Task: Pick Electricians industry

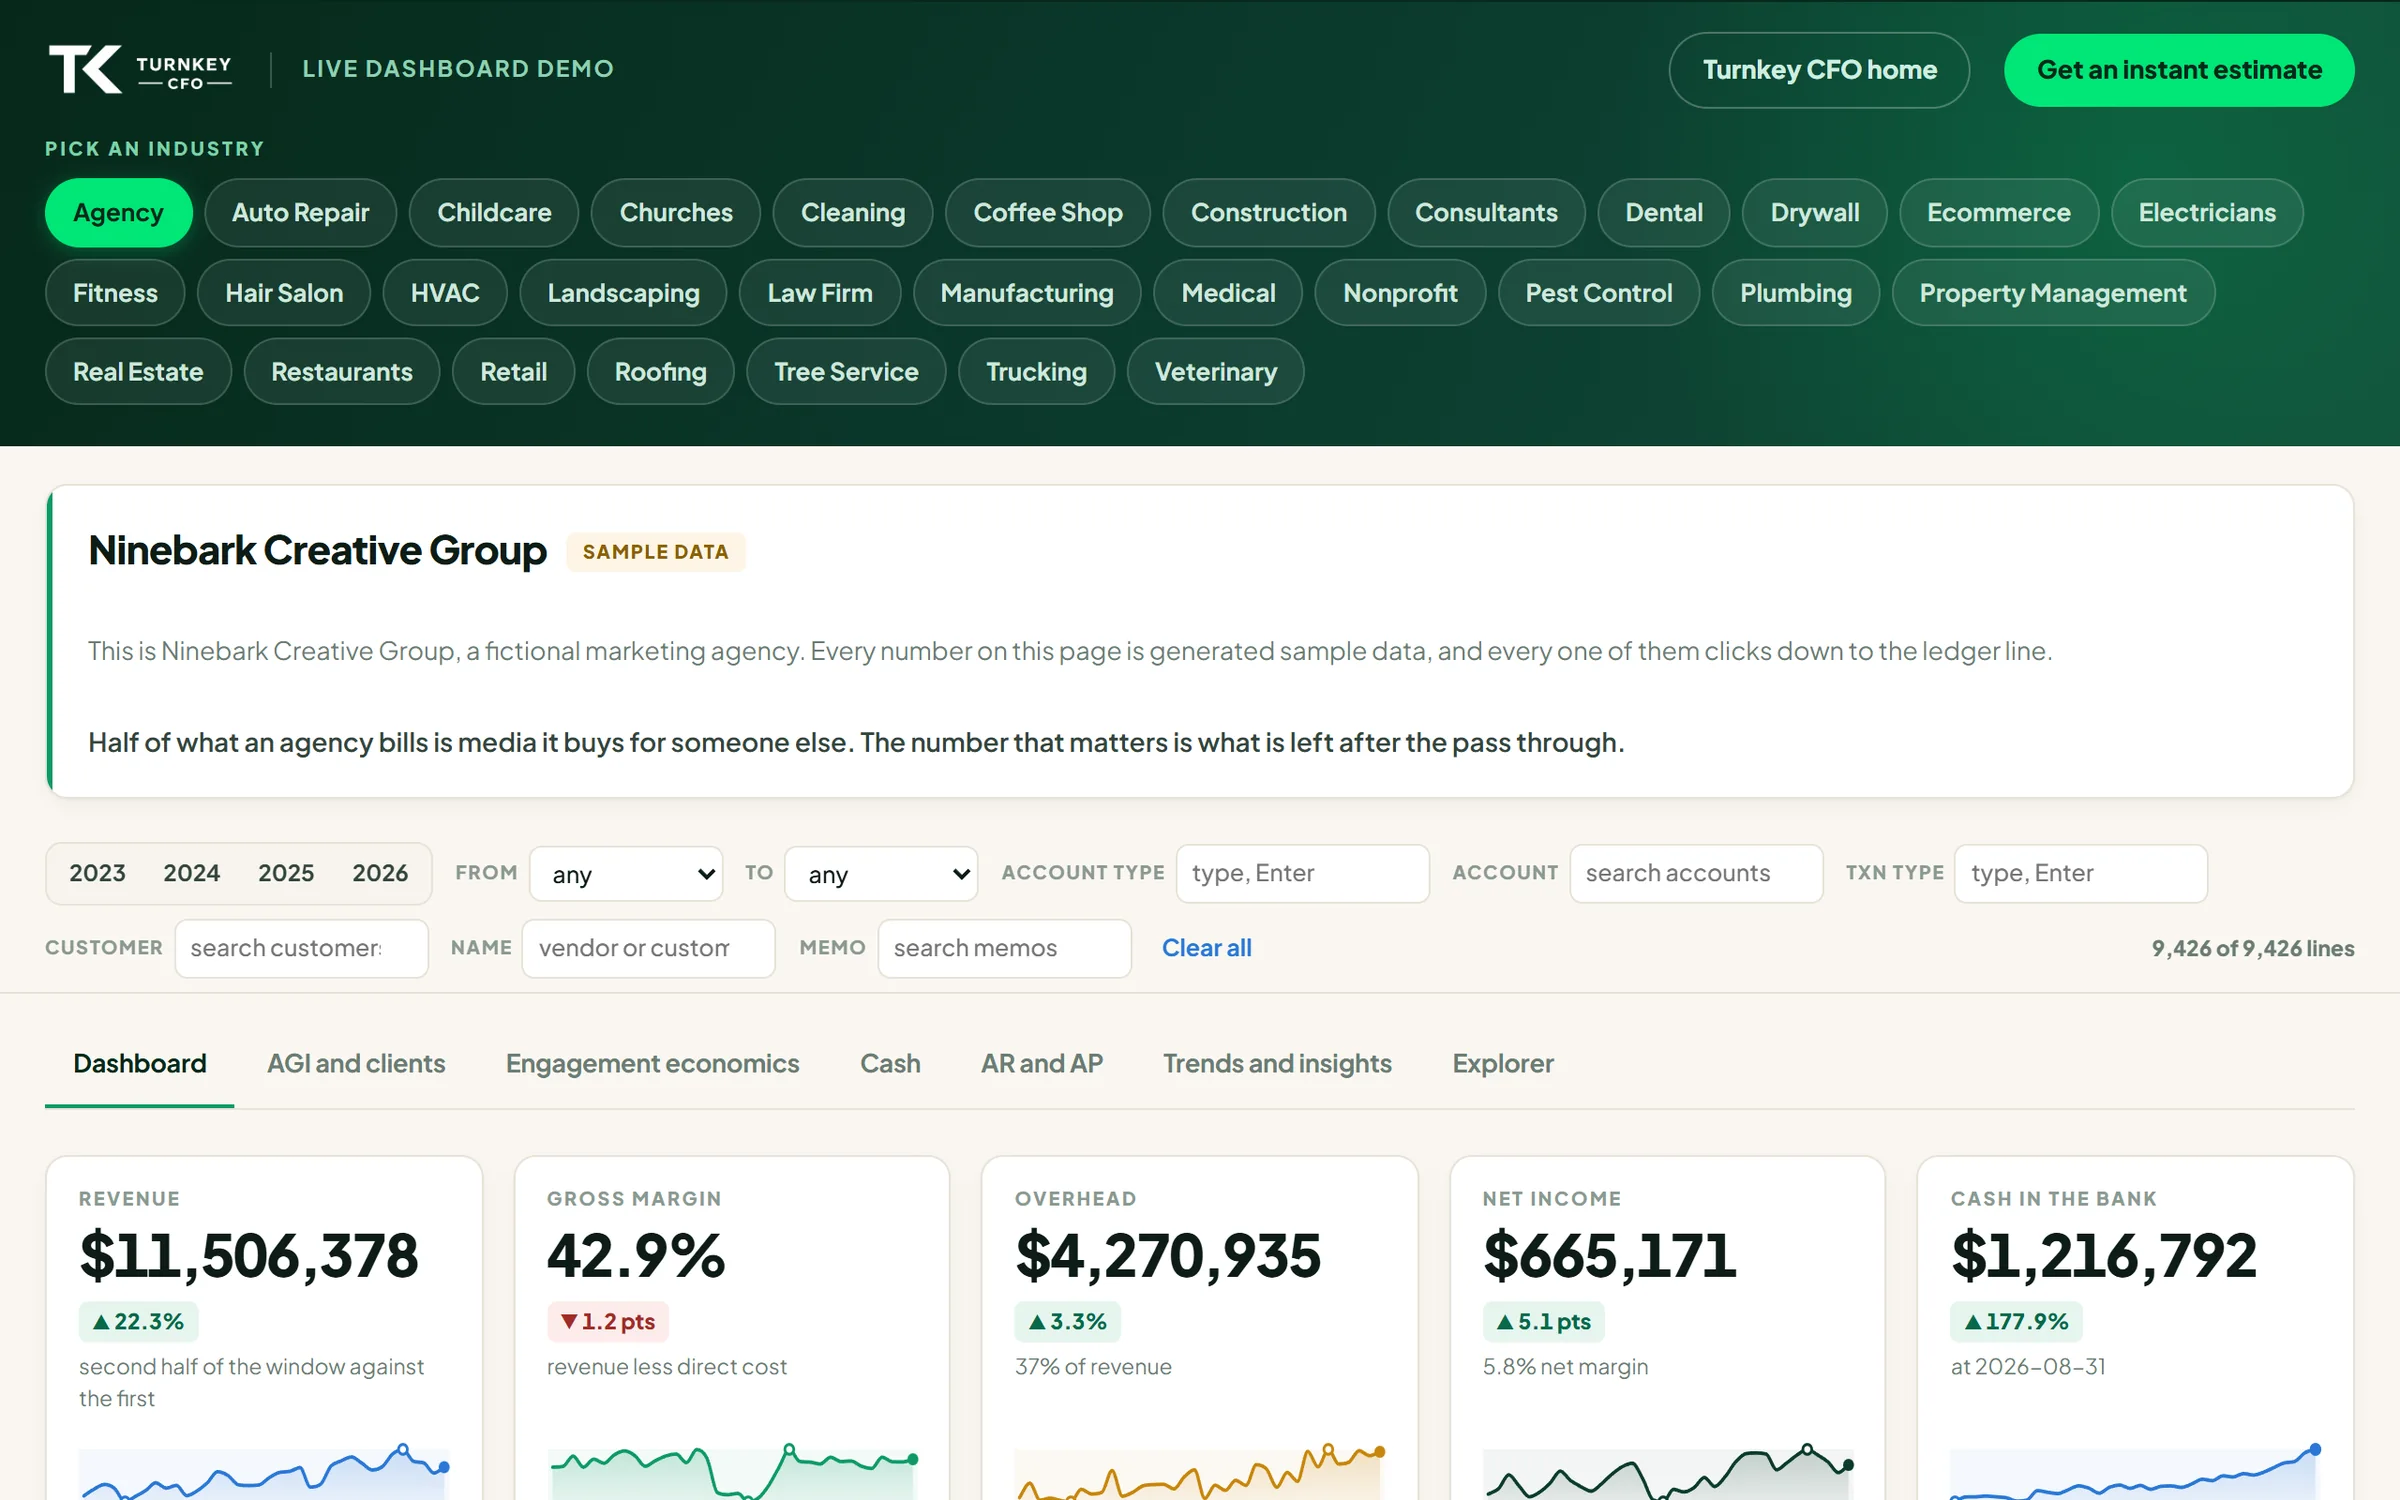Action: point(2207,213)
